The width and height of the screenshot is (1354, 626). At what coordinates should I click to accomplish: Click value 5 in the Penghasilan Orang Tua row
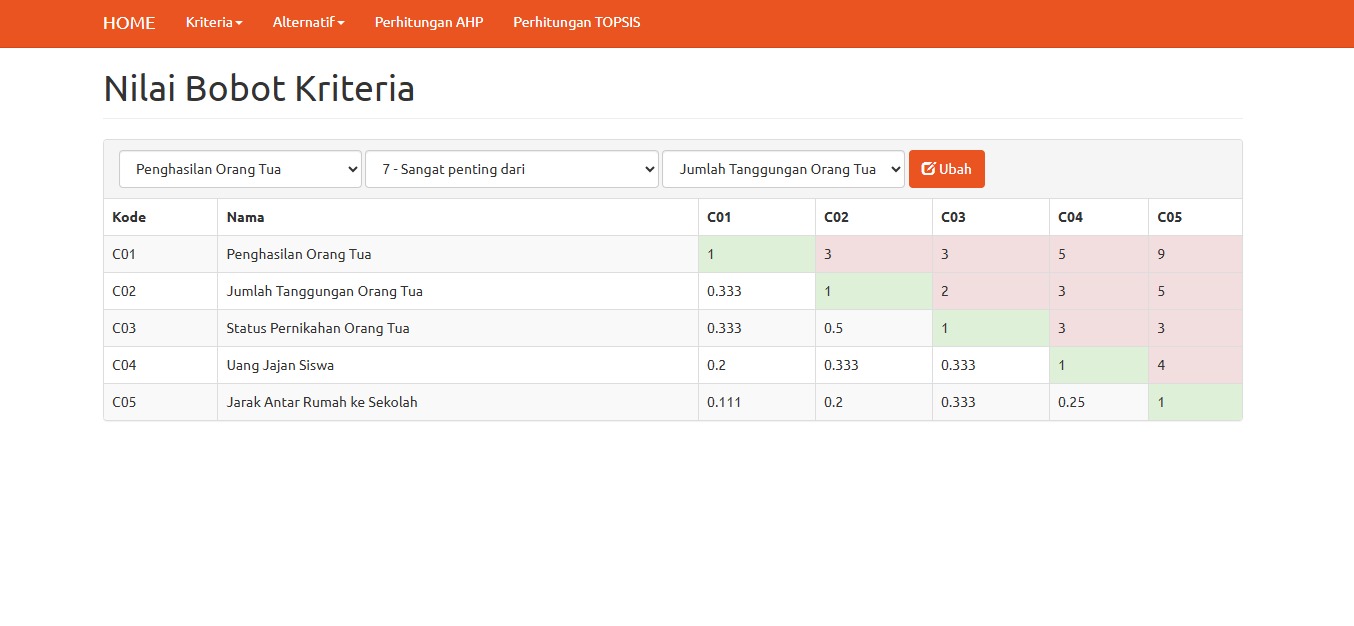point(1099,254)
